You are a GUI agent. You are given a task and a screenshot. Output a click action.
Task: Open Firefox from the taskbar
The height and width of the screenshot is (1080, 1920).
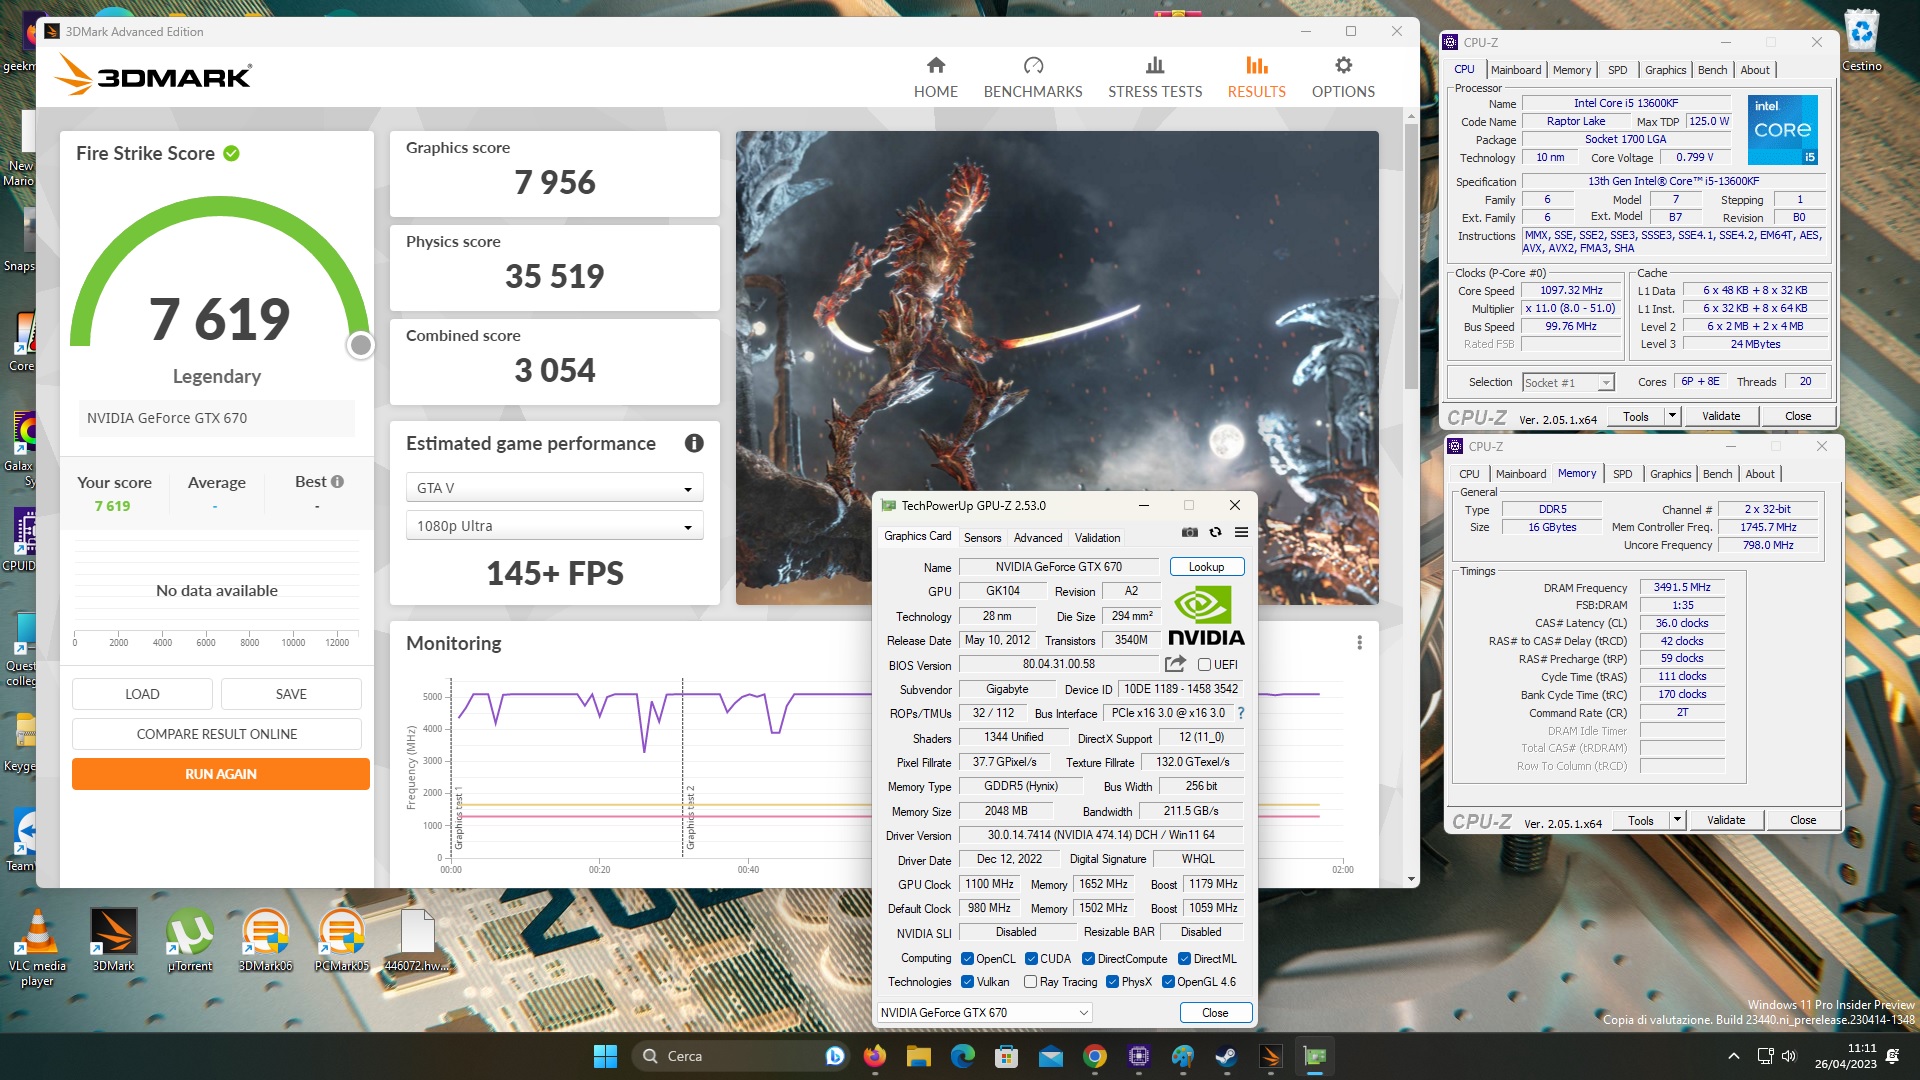click(875, 1056)
